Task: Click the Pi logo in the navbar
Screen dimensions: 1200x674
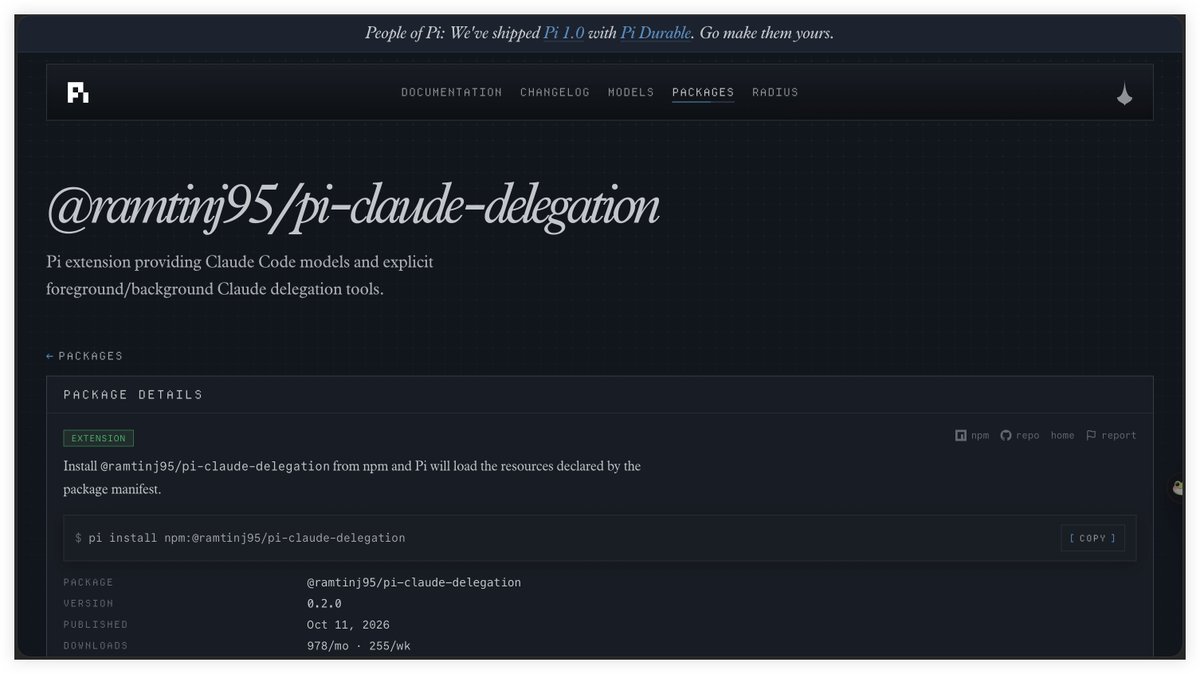Action: [x=78, y=93]
